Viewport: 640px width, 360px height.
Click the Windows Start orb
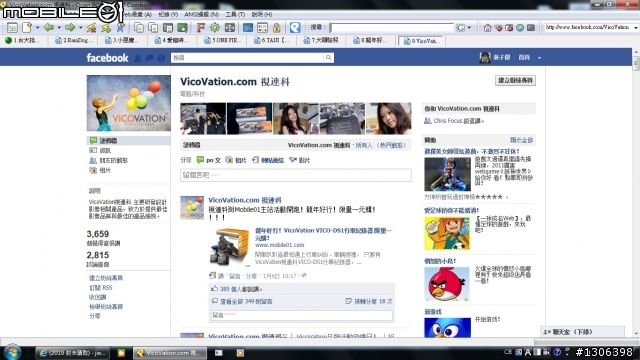point(12,352)
